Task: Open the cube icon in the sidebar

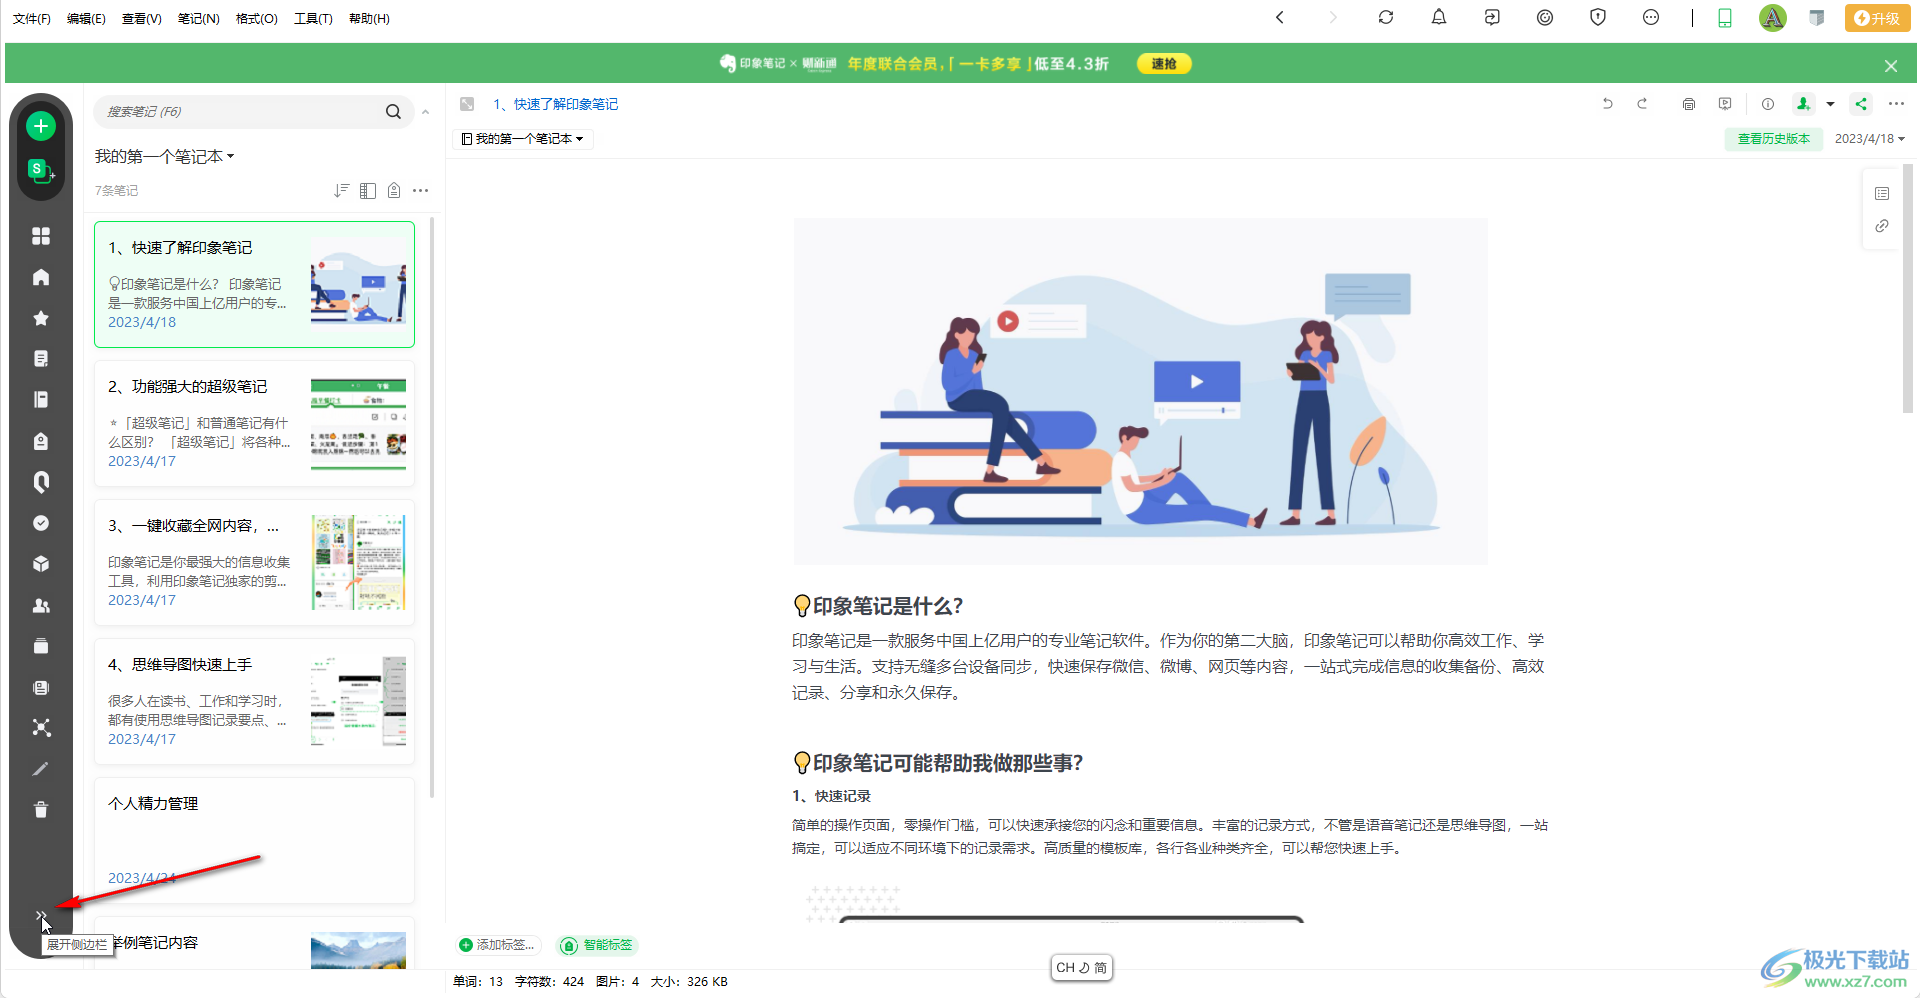Action: click(41, 564)
